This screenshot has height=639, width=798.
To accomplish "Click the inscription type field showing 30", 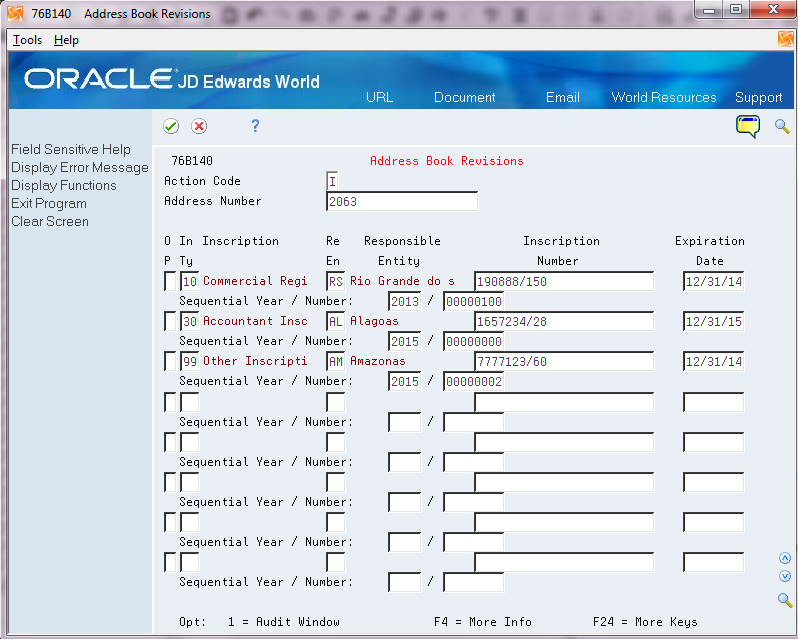I will point(189,322).
